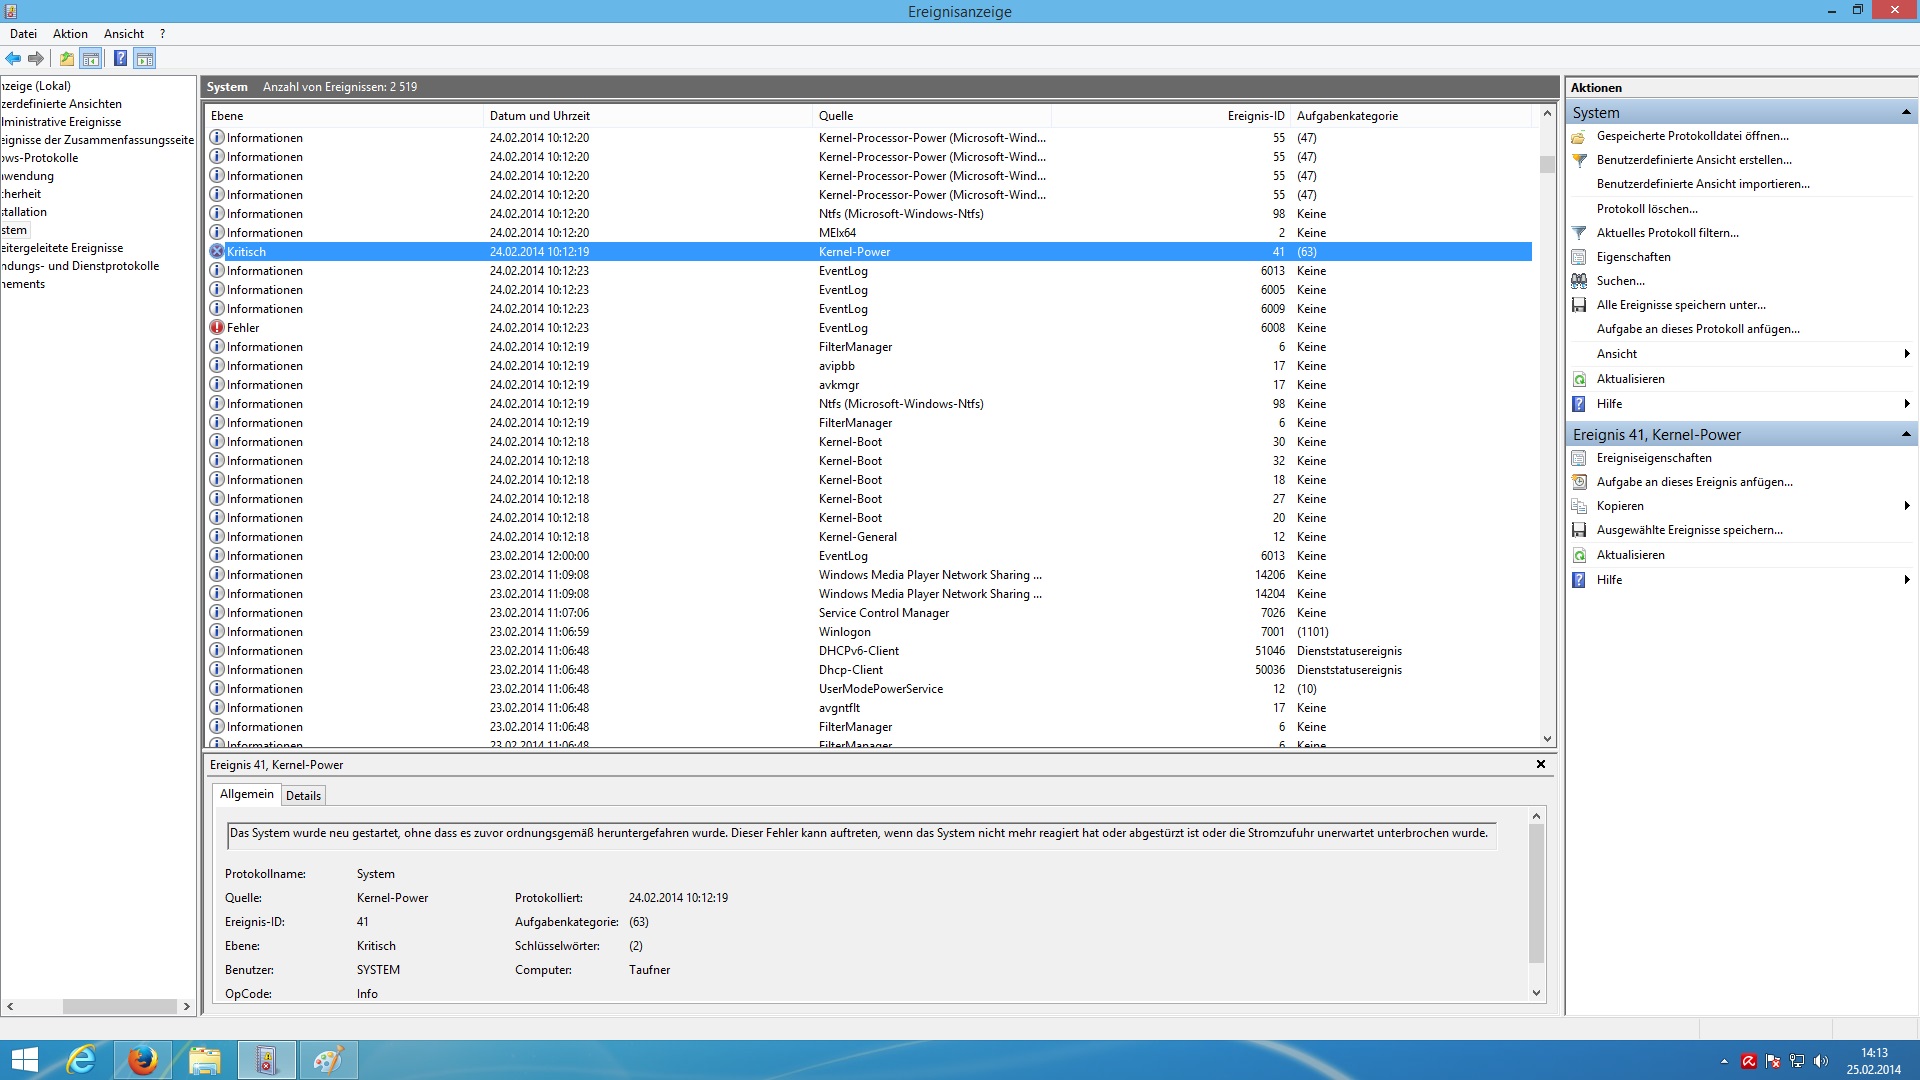Toggle the console tree visibility toolbar button
This screenshot has width=1920, height=1080.
click(91, 59)
